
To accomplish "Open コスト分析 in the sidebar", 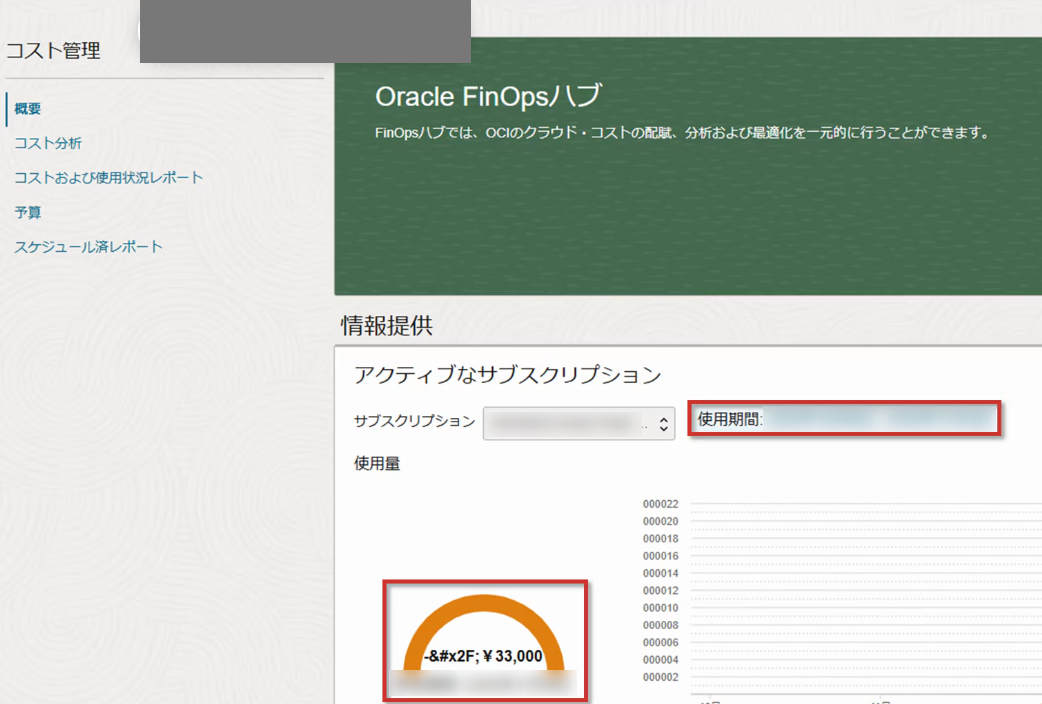I will [x=48, y=144].
